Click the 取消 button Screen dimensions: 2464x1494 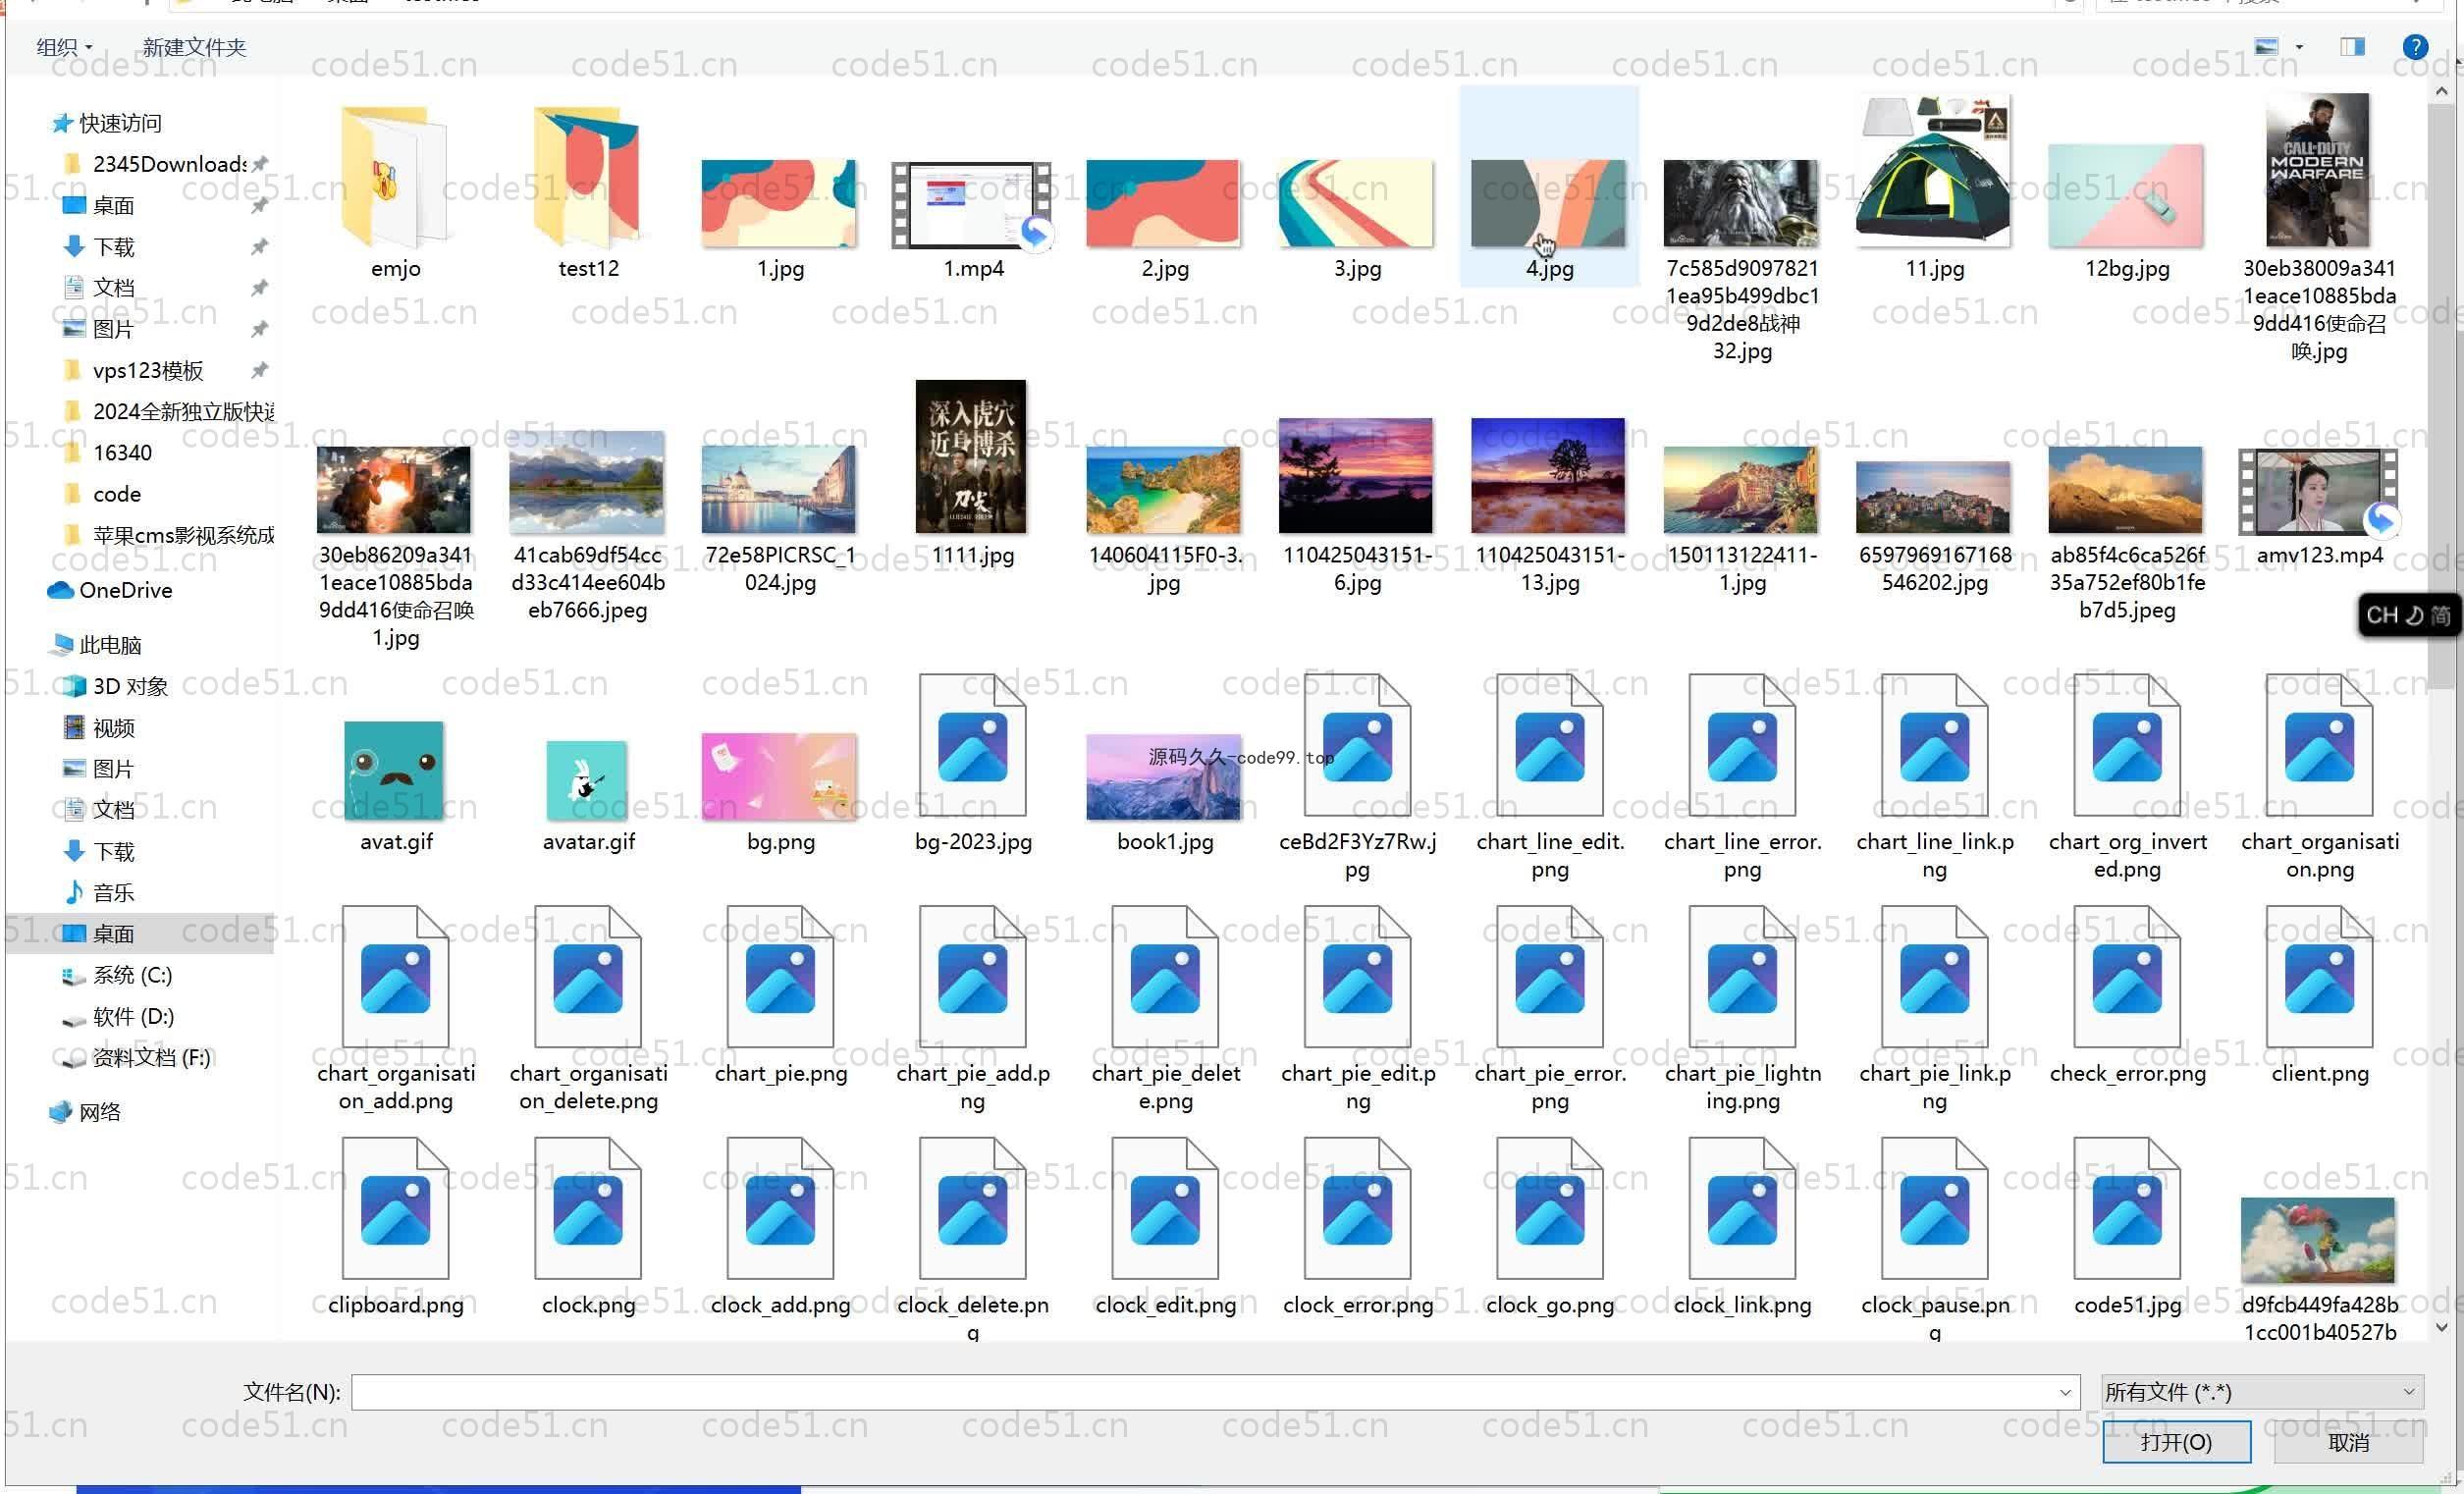(x=2347, y=1441)
